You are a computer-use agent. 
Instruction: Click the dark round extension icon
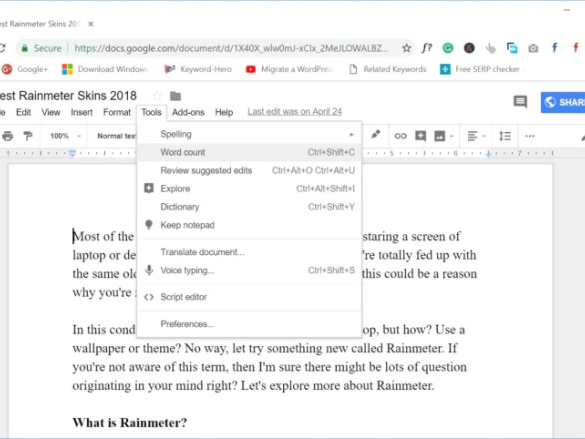tap(469, 48)
